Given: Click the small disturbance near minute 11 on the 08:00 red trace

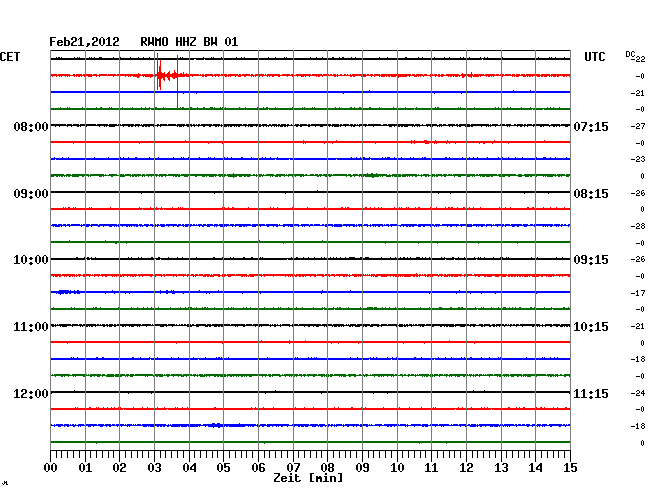Looking at the screenshot, I should pyautogui.click(x=426, y=142).
